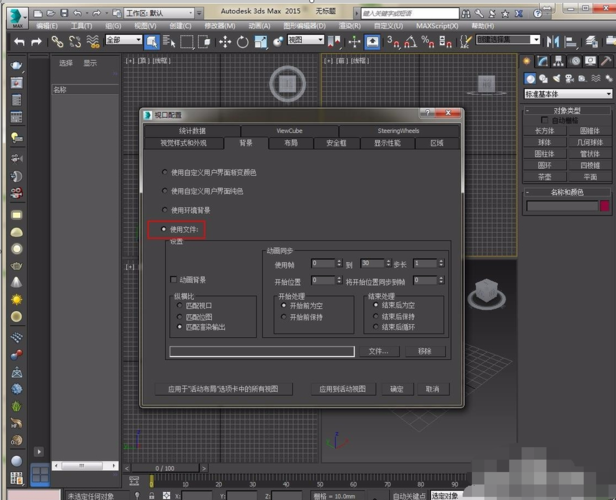Expand the 全部 selection filter dropdown
616x500 pixels.
(x=124, y=41)
